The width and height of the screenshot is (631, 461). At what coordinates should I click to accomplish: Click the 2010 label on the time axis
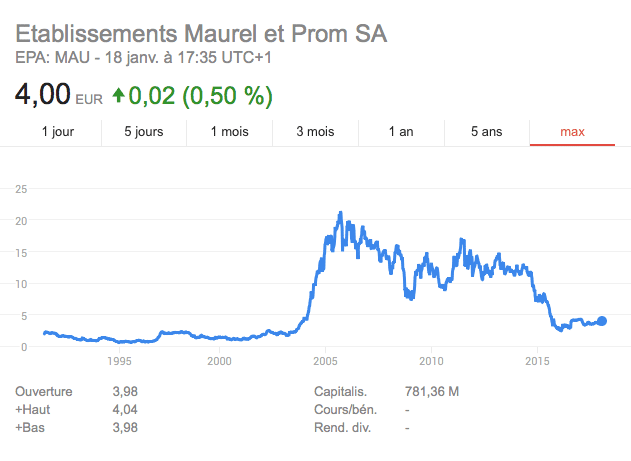pyautogui.click(x=431, y=361)
